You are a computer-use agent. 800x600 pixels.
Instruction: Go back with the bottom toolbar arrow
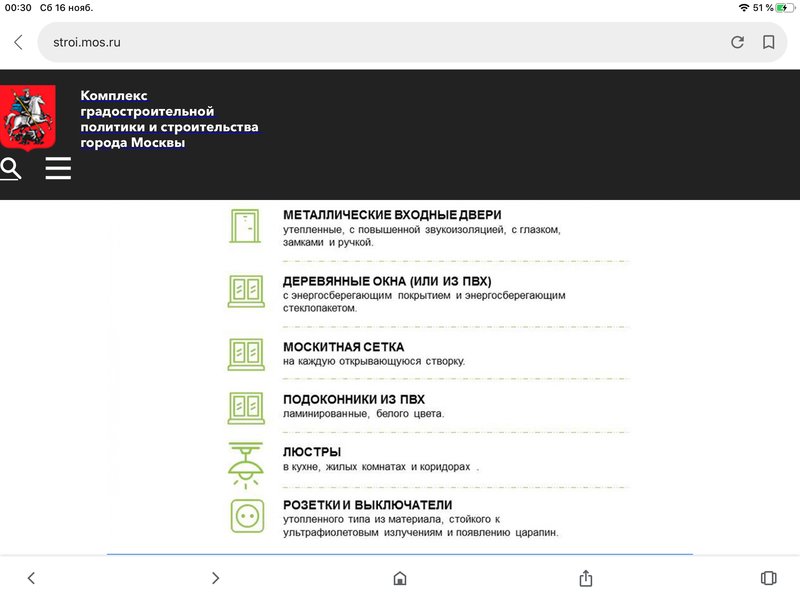(x=31, y=578)
